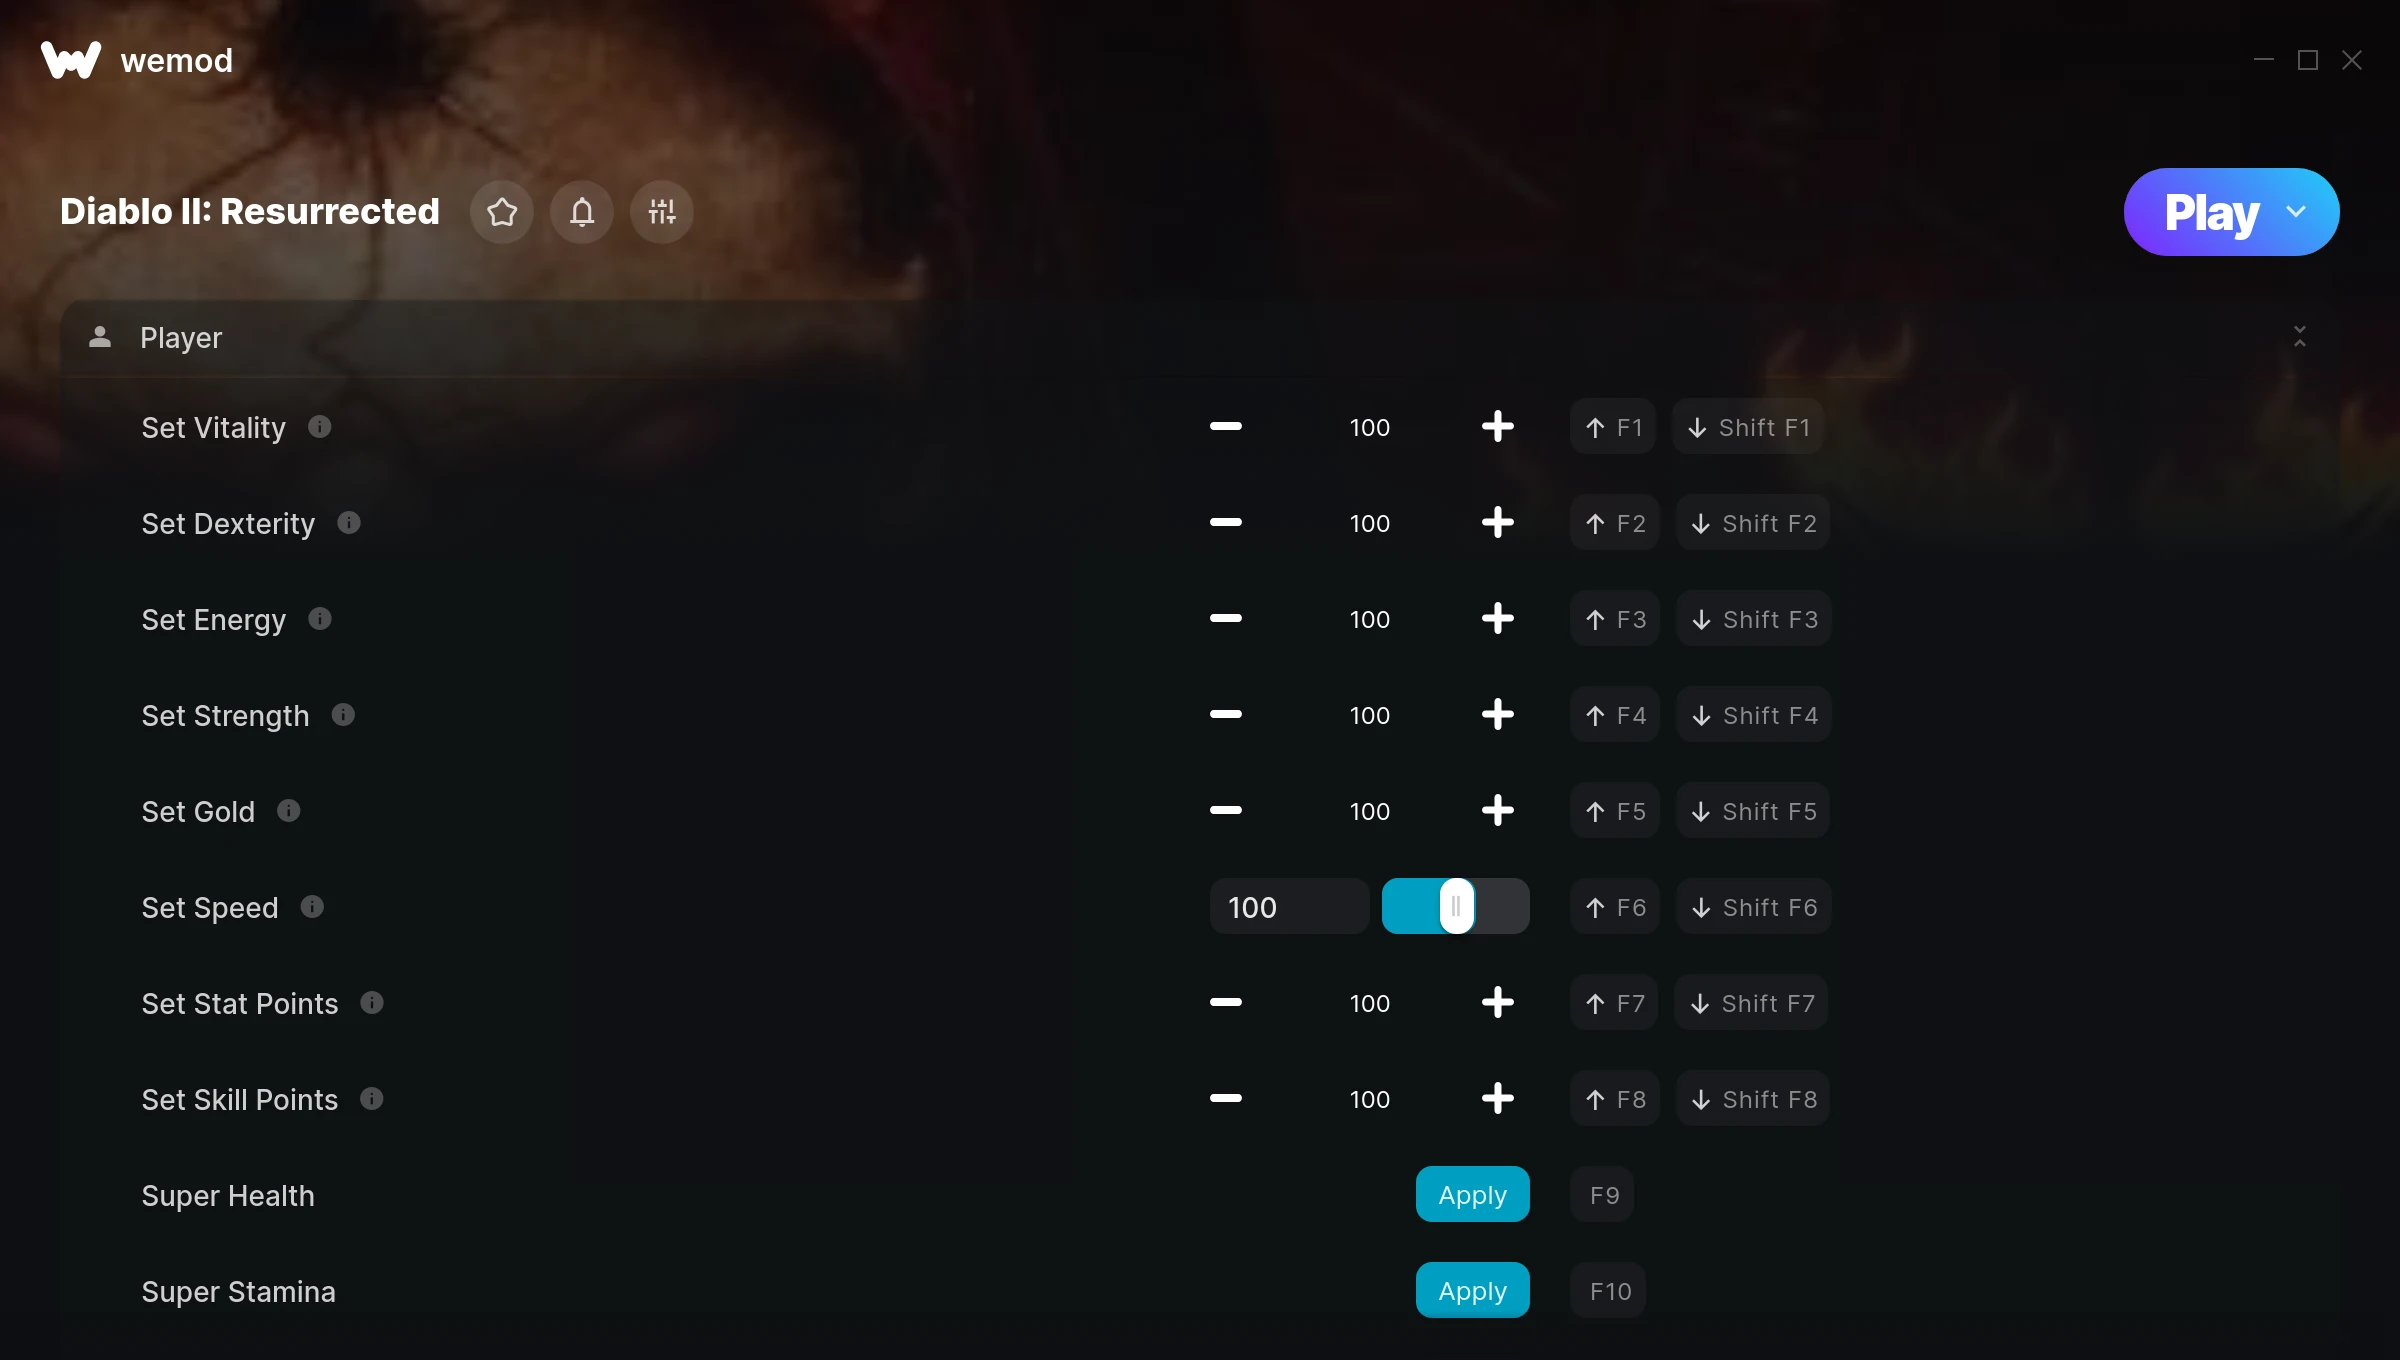Click info icon beside Set Skill Points
This screenshot has height=1360, width=2400.
[x=372, y=1099]
